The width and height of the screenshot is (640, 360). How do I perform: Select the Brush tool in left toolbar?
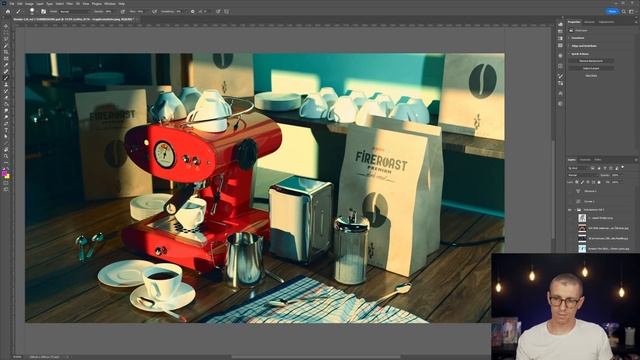(x=6, y=78)
